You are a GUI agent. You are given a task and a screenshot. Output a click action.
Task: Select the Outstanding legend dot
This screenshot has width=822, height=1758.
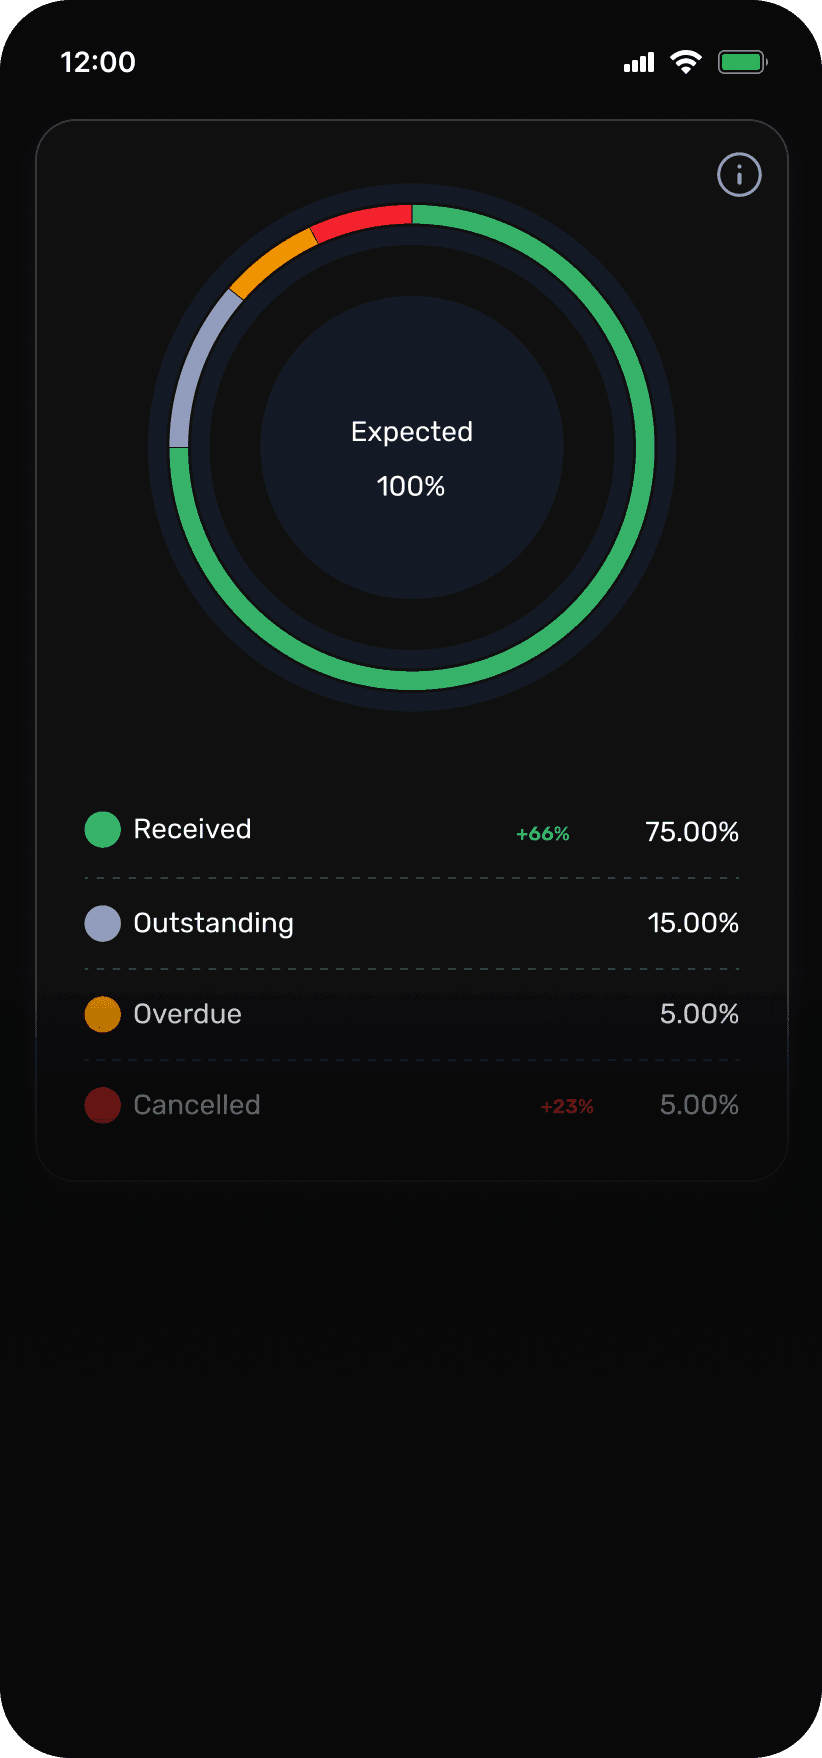102,923
